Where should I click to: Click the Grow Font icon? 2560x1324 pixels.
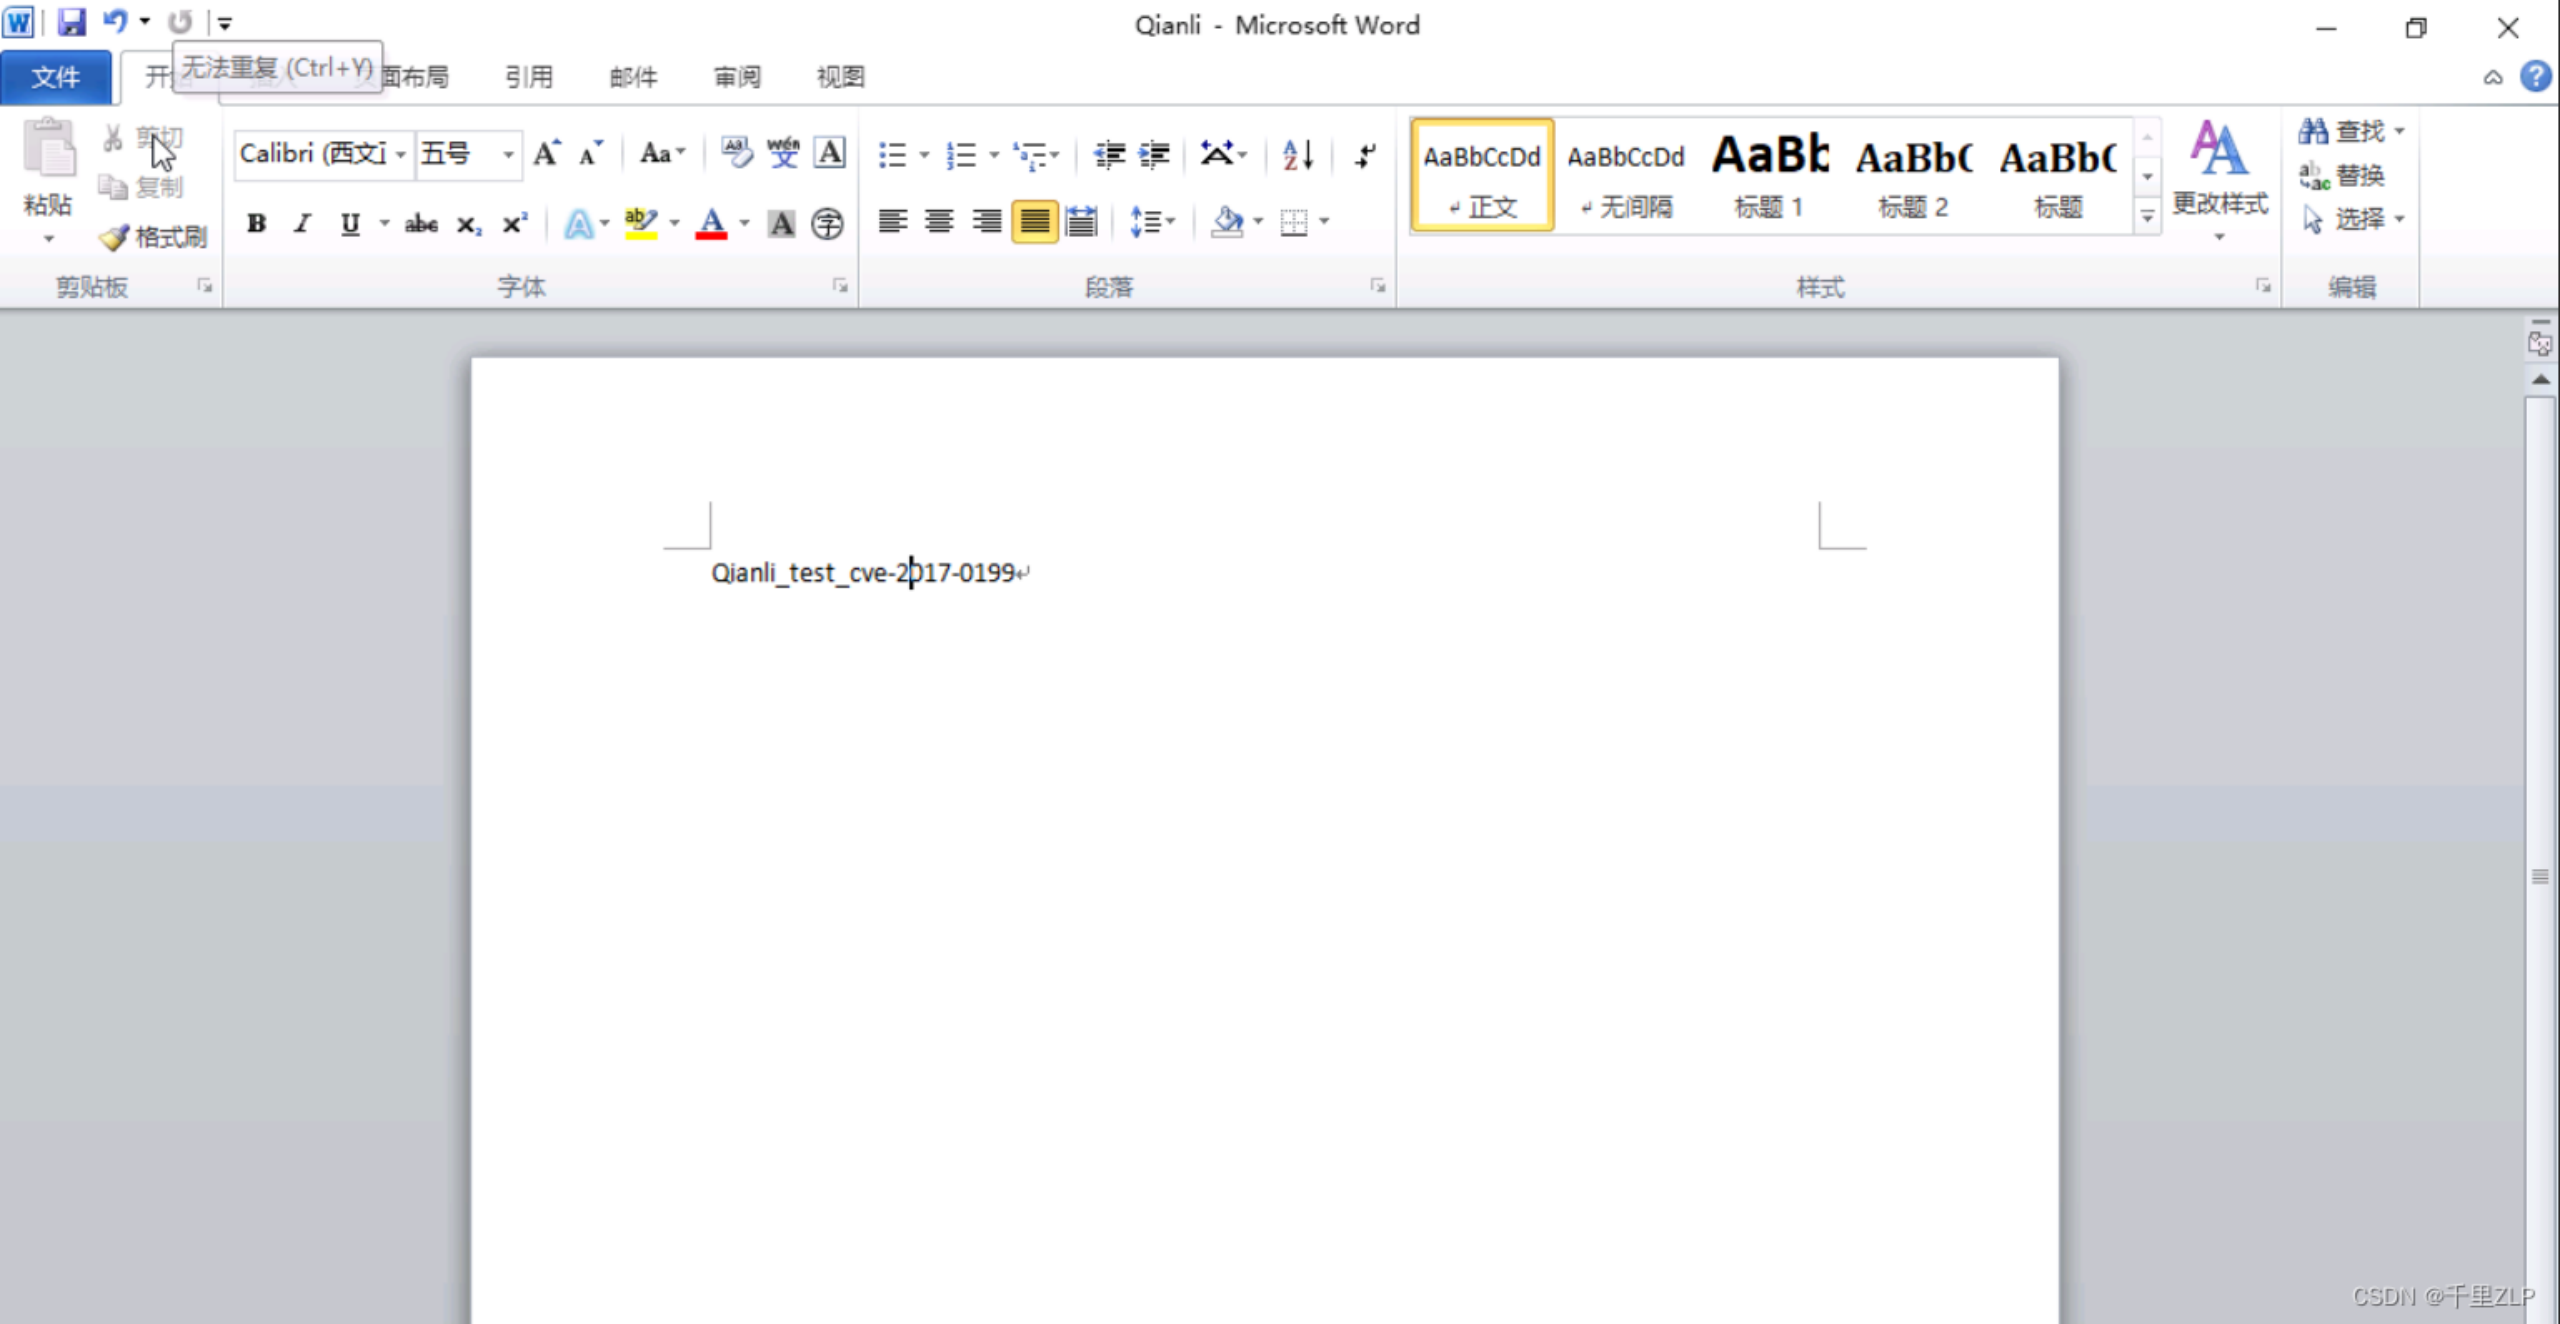[546, 153]
